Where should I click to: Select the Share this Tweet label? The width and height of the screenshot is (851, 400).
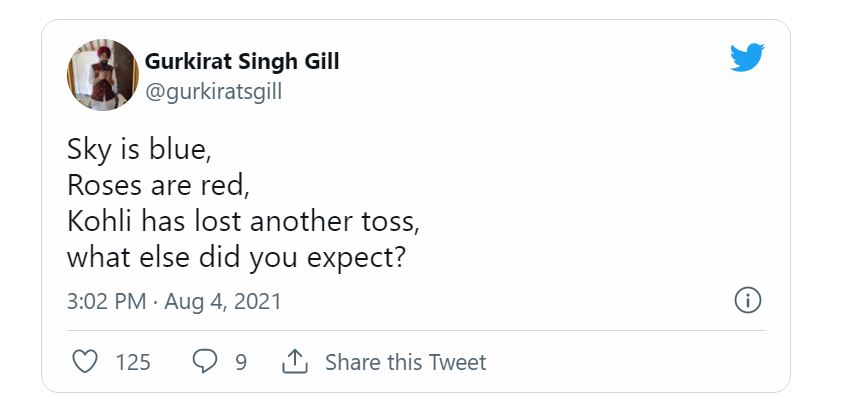coord(405,362)
